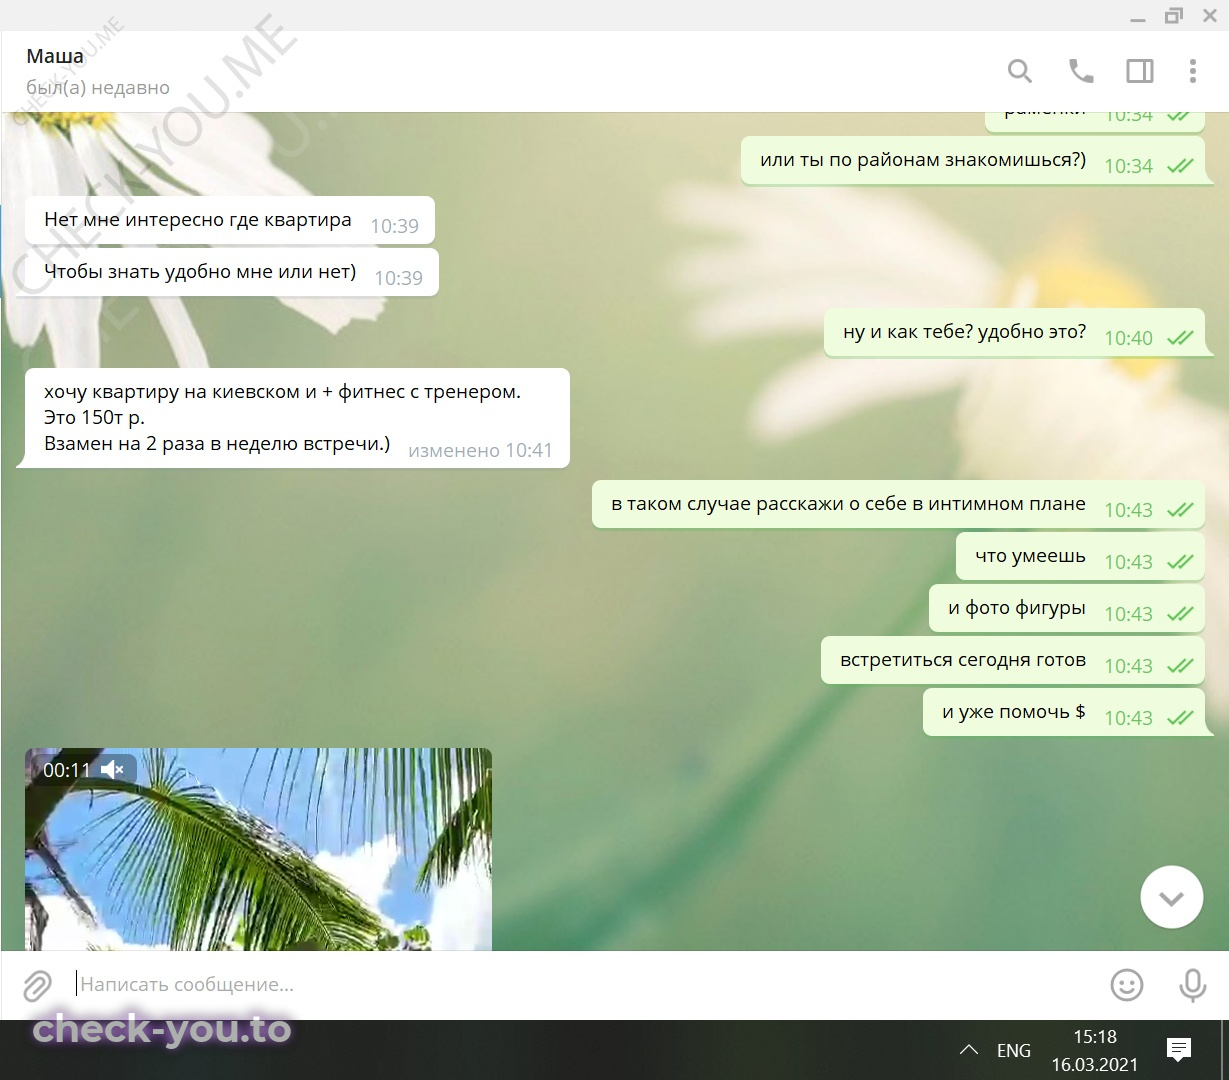Start a voice call with Маша
Screen dimensions: 1229x1080
(x=1080, y=71)
